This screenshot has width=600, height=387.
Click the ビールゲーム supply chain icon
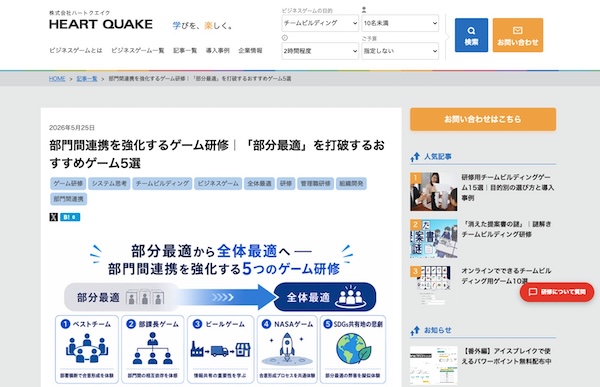pos(220,349)
